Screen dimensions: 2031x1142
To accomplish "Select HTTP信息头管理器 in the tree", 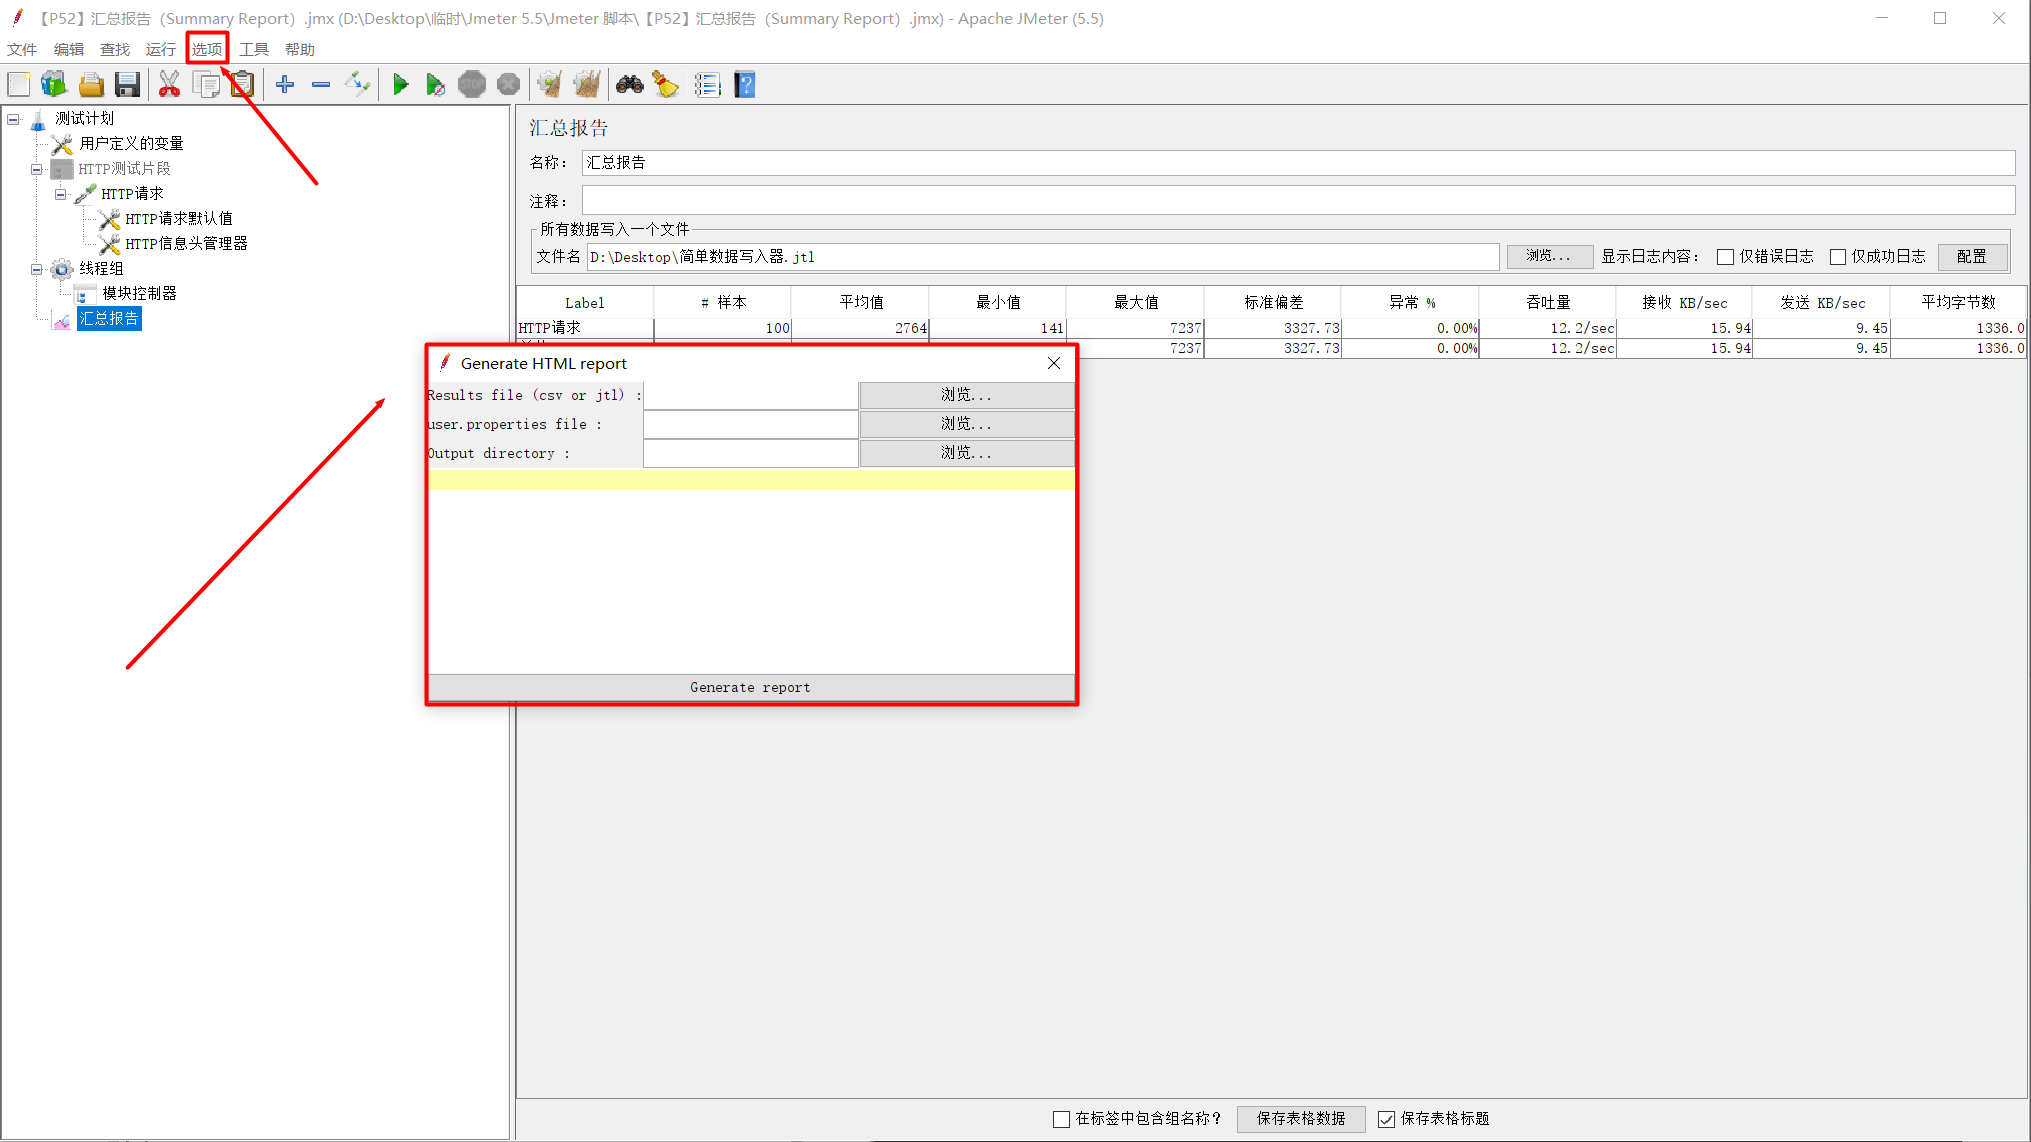I will [186, 244].
